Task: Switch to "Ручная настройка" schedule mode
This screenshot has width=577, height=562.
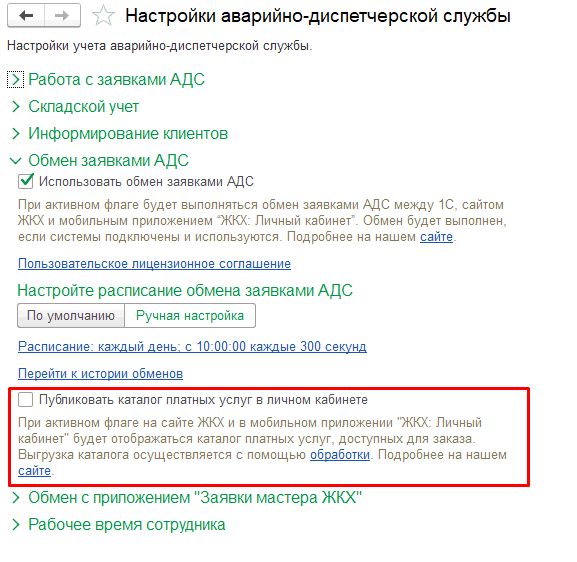Action: coord(190,316)
